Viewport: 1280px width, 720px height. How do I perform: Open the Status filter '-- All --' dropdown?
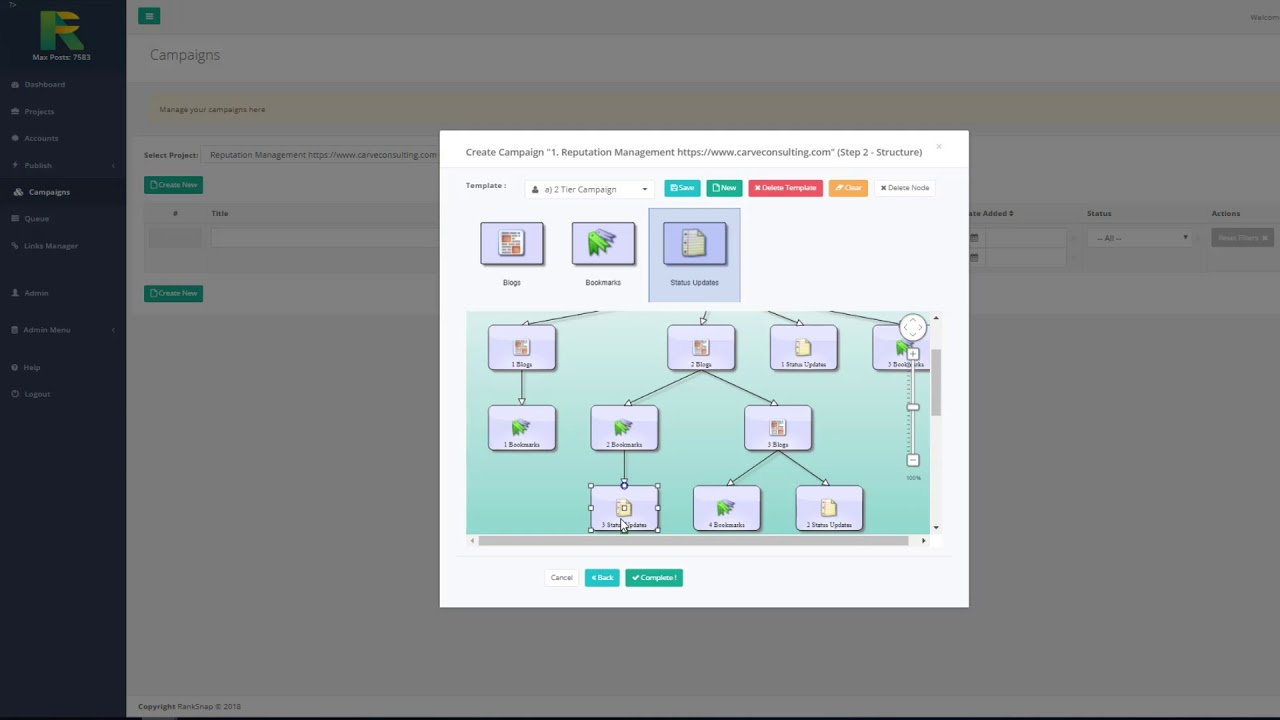[1142, 238]
